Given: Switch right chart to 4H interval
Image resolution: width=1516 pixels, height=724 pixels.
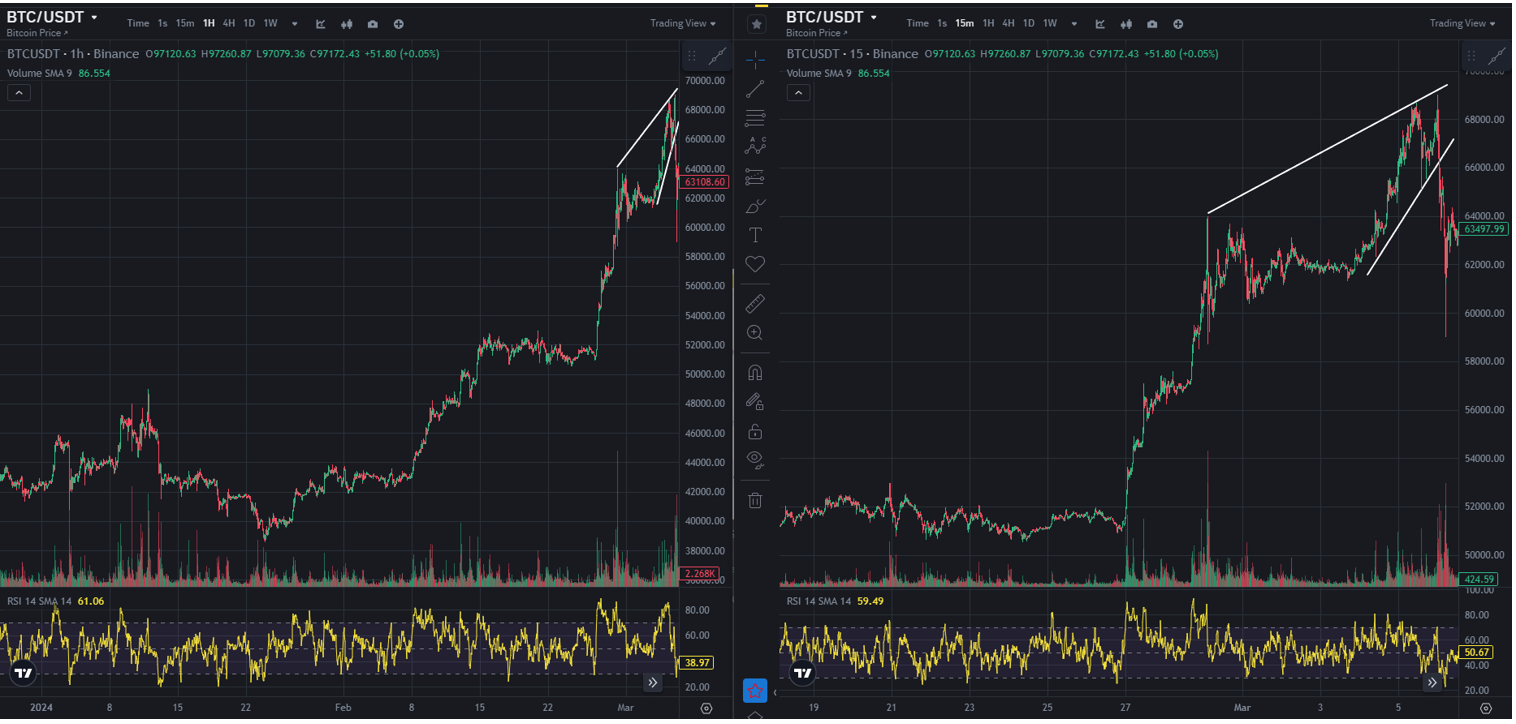Looking at the screenshot, I should point(1008,23).
